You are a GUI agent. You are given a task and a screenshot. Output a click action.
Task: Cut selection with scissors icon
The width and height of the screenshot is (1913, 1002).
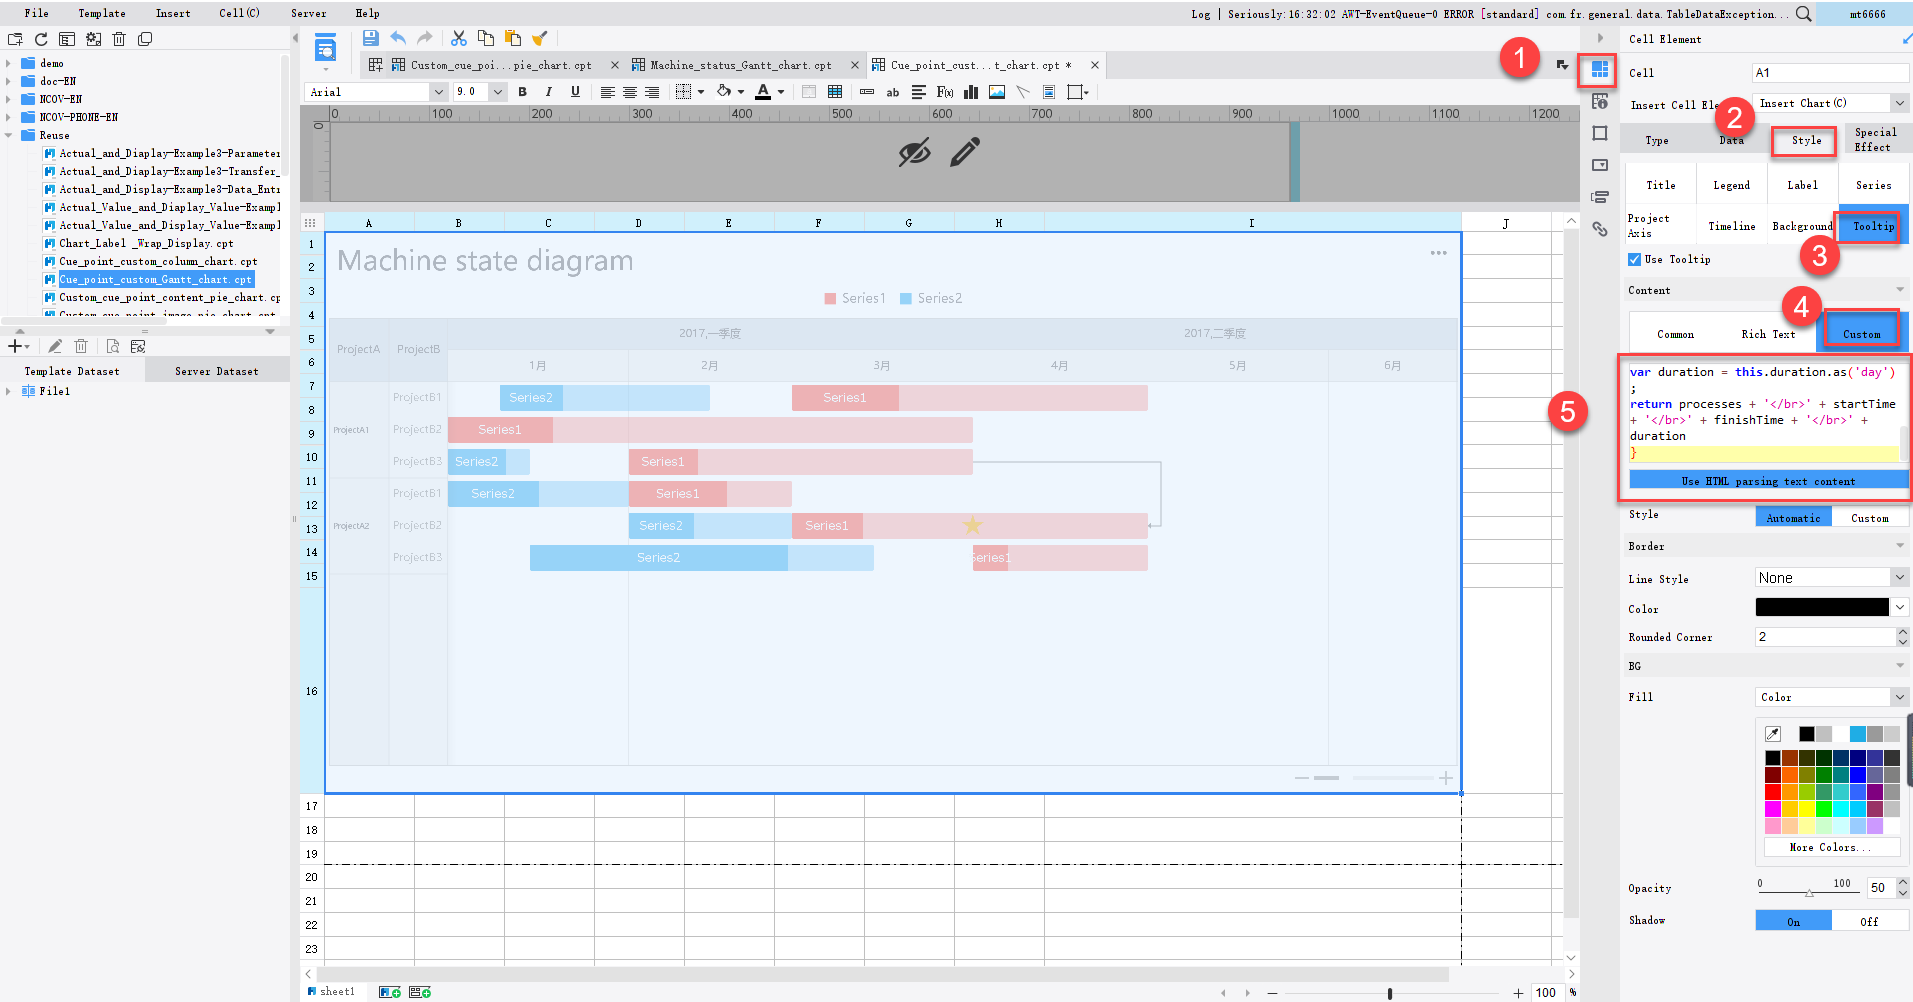tap(459, 38)
